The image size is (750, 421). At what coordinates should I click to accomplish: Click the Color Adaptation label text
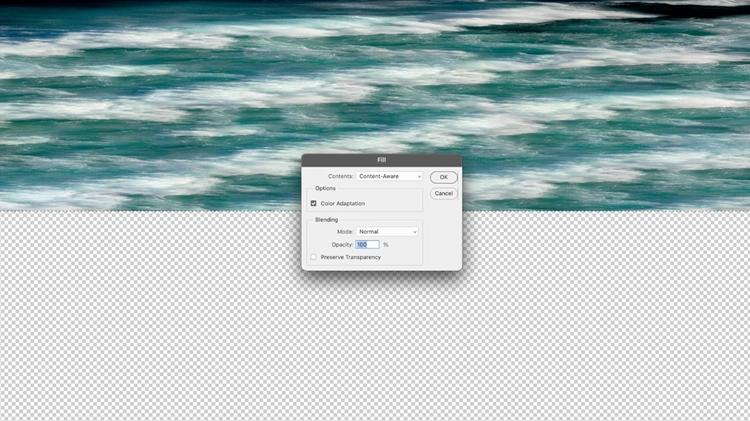coord(342,203)
